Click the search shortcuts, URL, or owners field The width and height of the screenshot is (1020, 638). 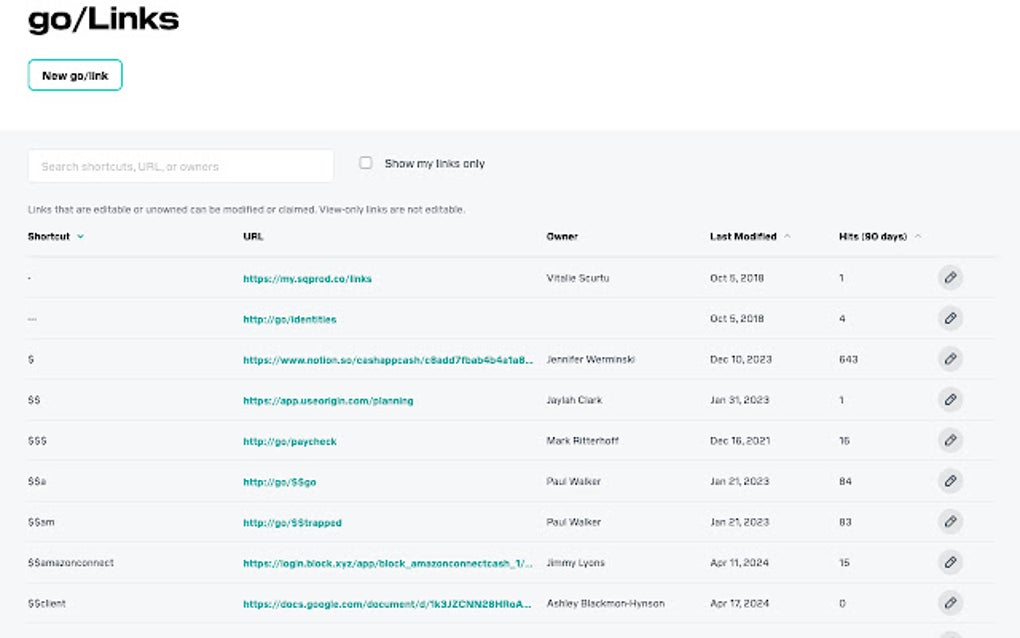(x=181, y=166)
